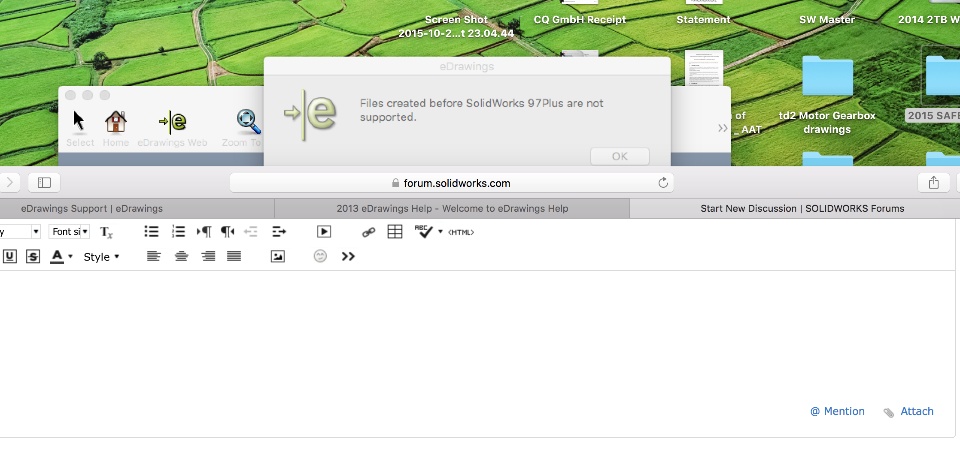Viewport: 960px width, 469px height.
Task: Switch editor to HTML source view
Action: pos(461,232)
